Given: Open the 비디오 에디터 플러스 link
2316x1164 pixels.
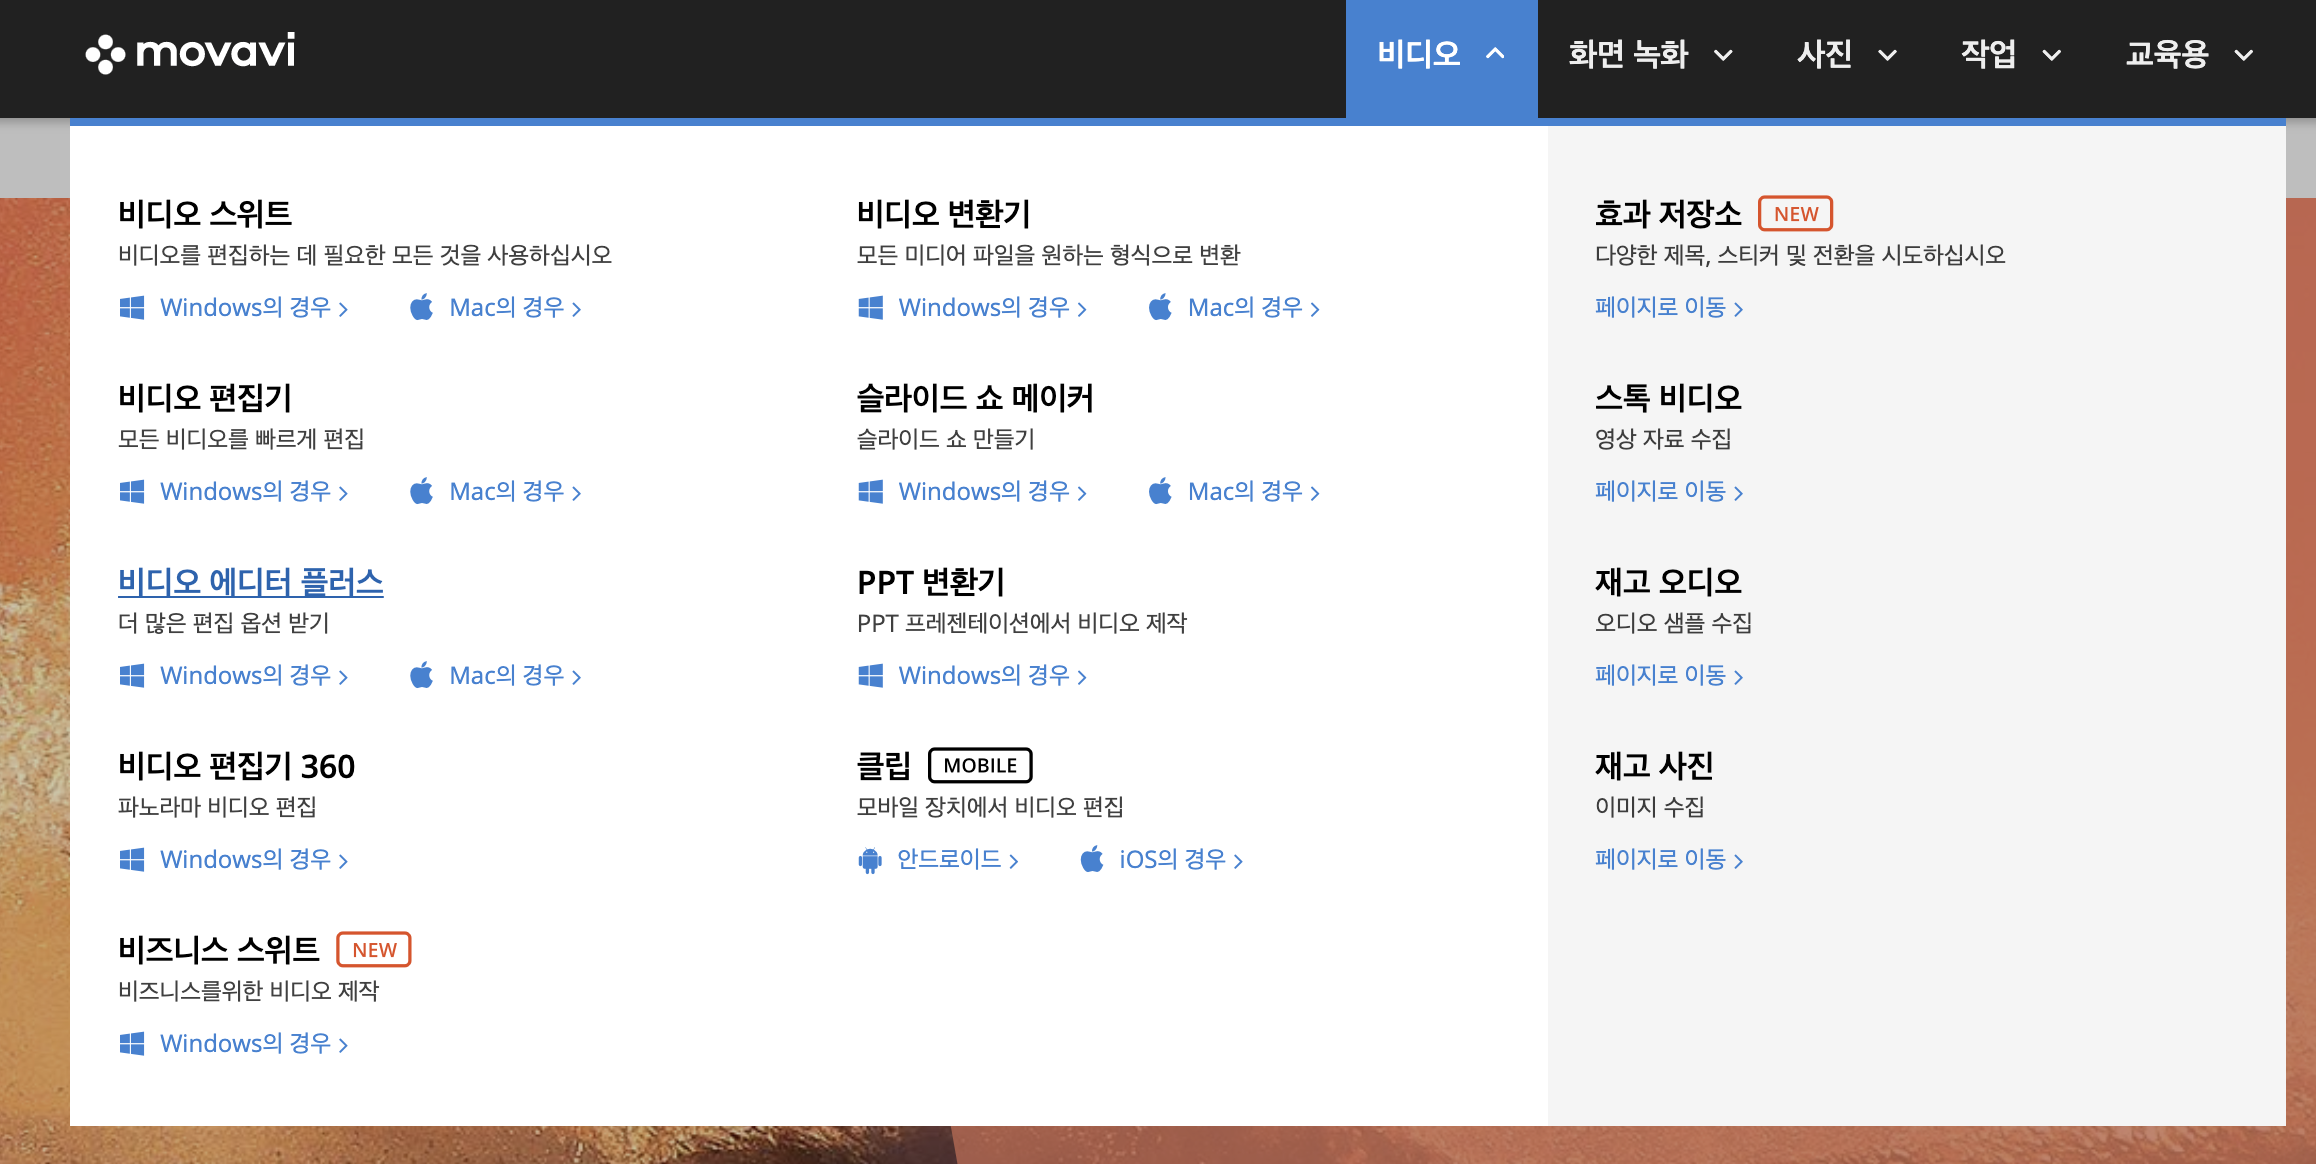Looking at the screenshot, I should 250,582.
